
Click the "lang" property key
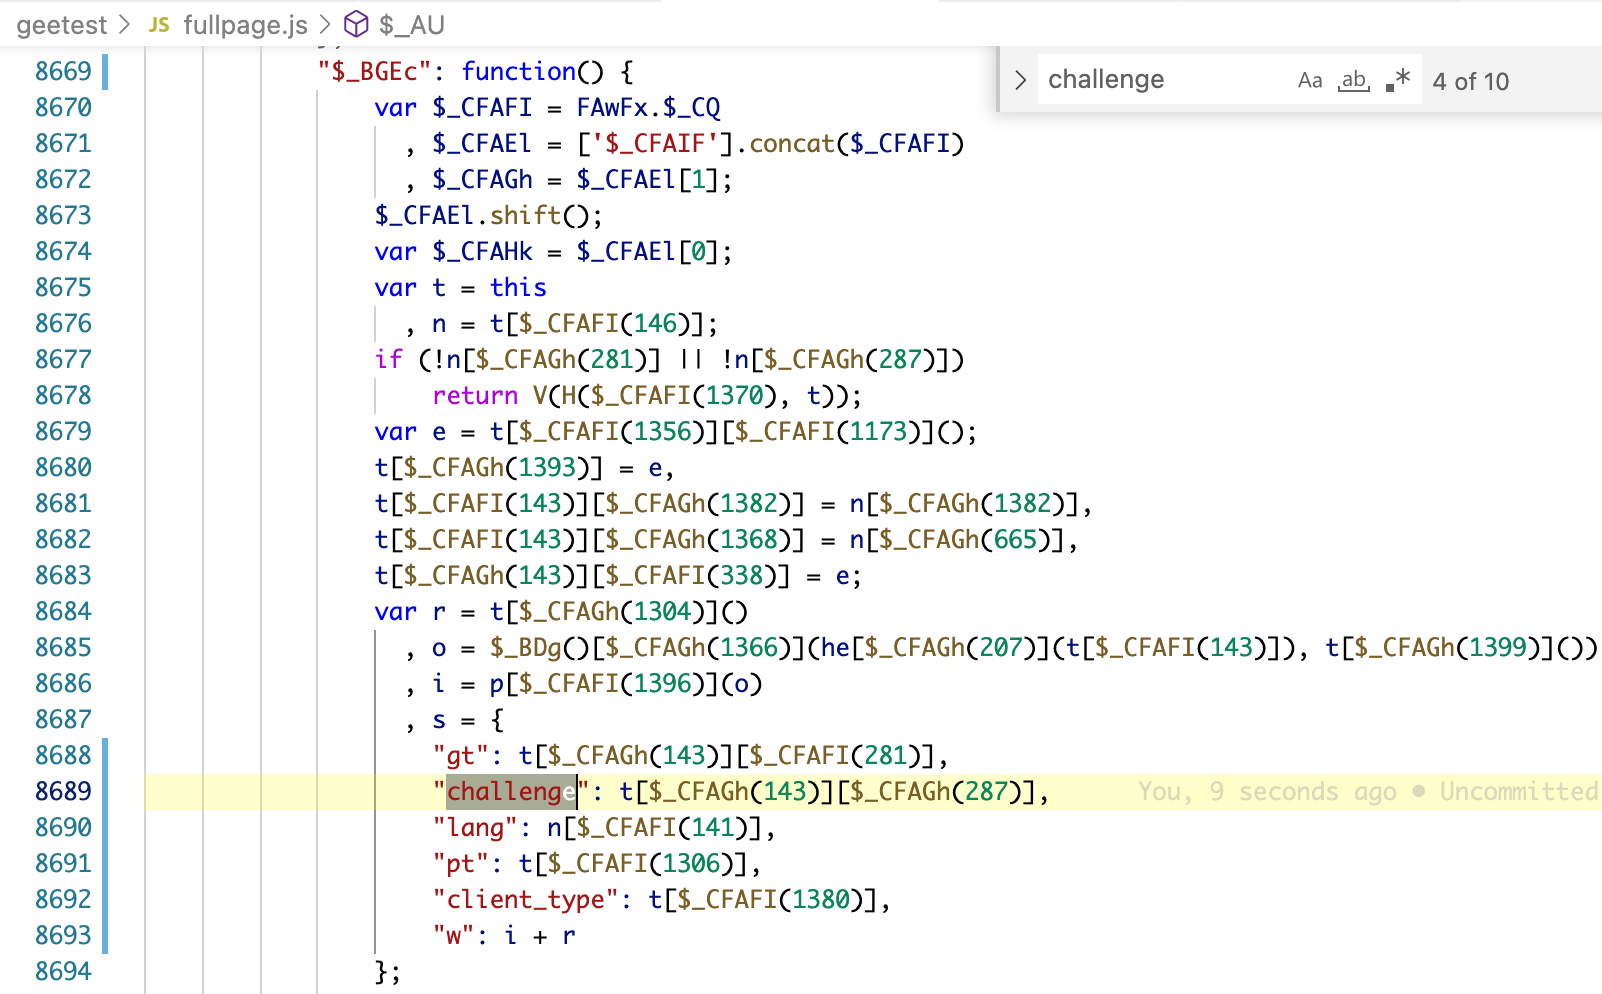point(475,827)
